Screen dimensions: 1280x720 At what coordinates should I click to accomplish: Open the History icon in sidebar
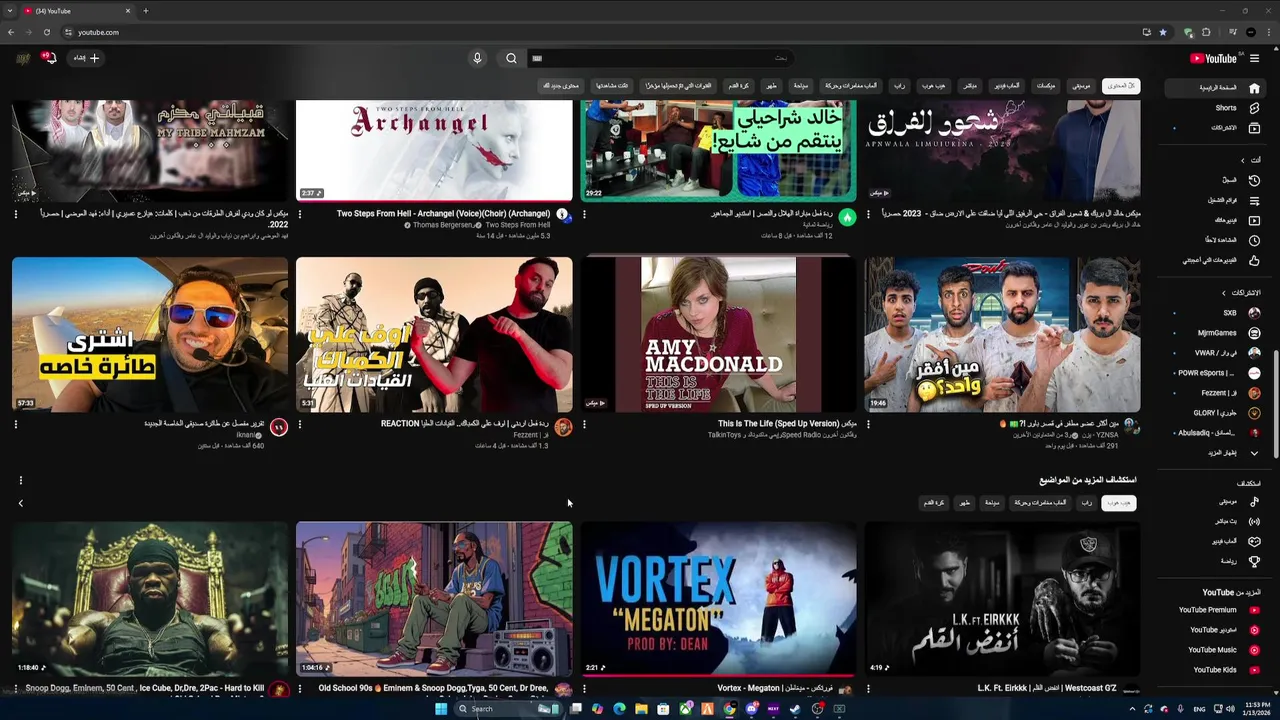[x=1254, y=180]
